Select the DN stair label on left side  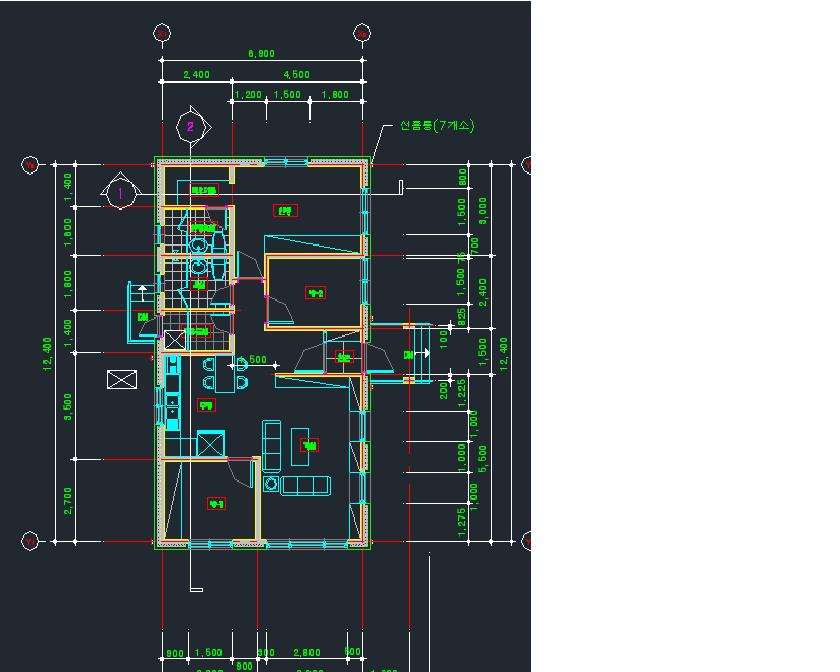[x=143, y=317]
